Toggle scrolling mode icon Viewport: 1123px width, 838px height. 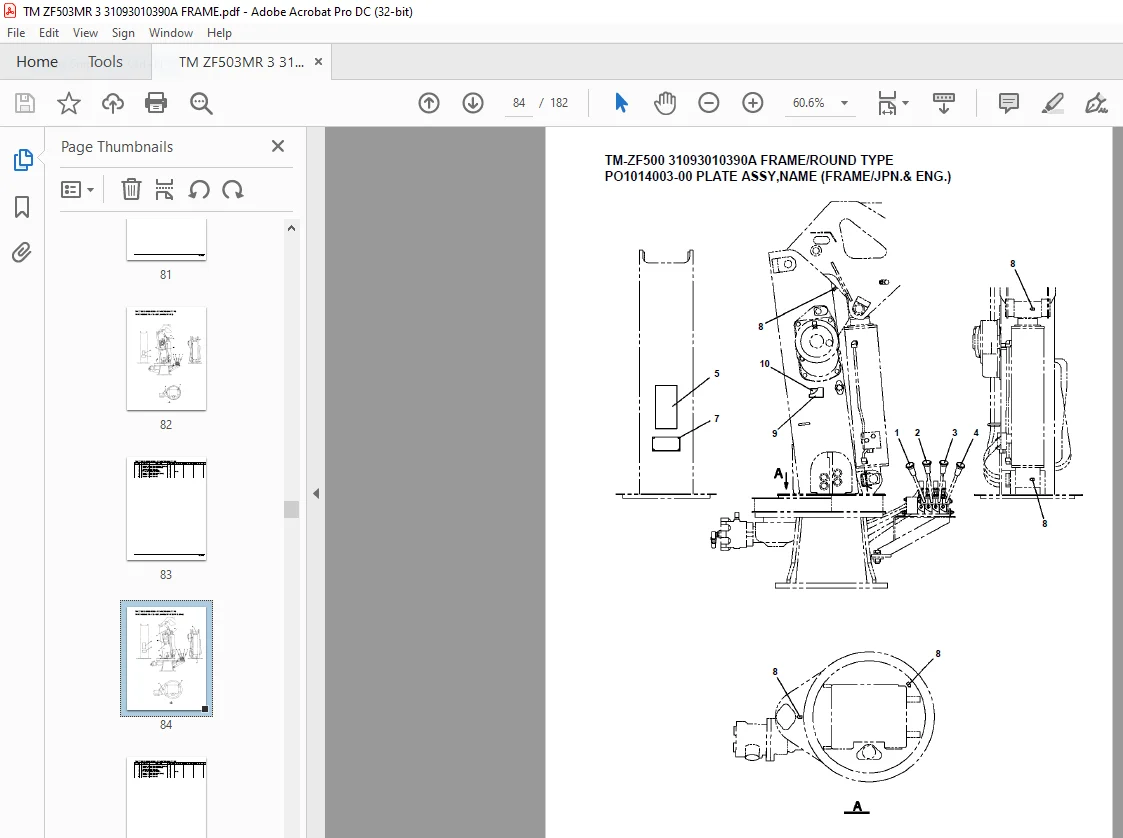click(943, 103)
